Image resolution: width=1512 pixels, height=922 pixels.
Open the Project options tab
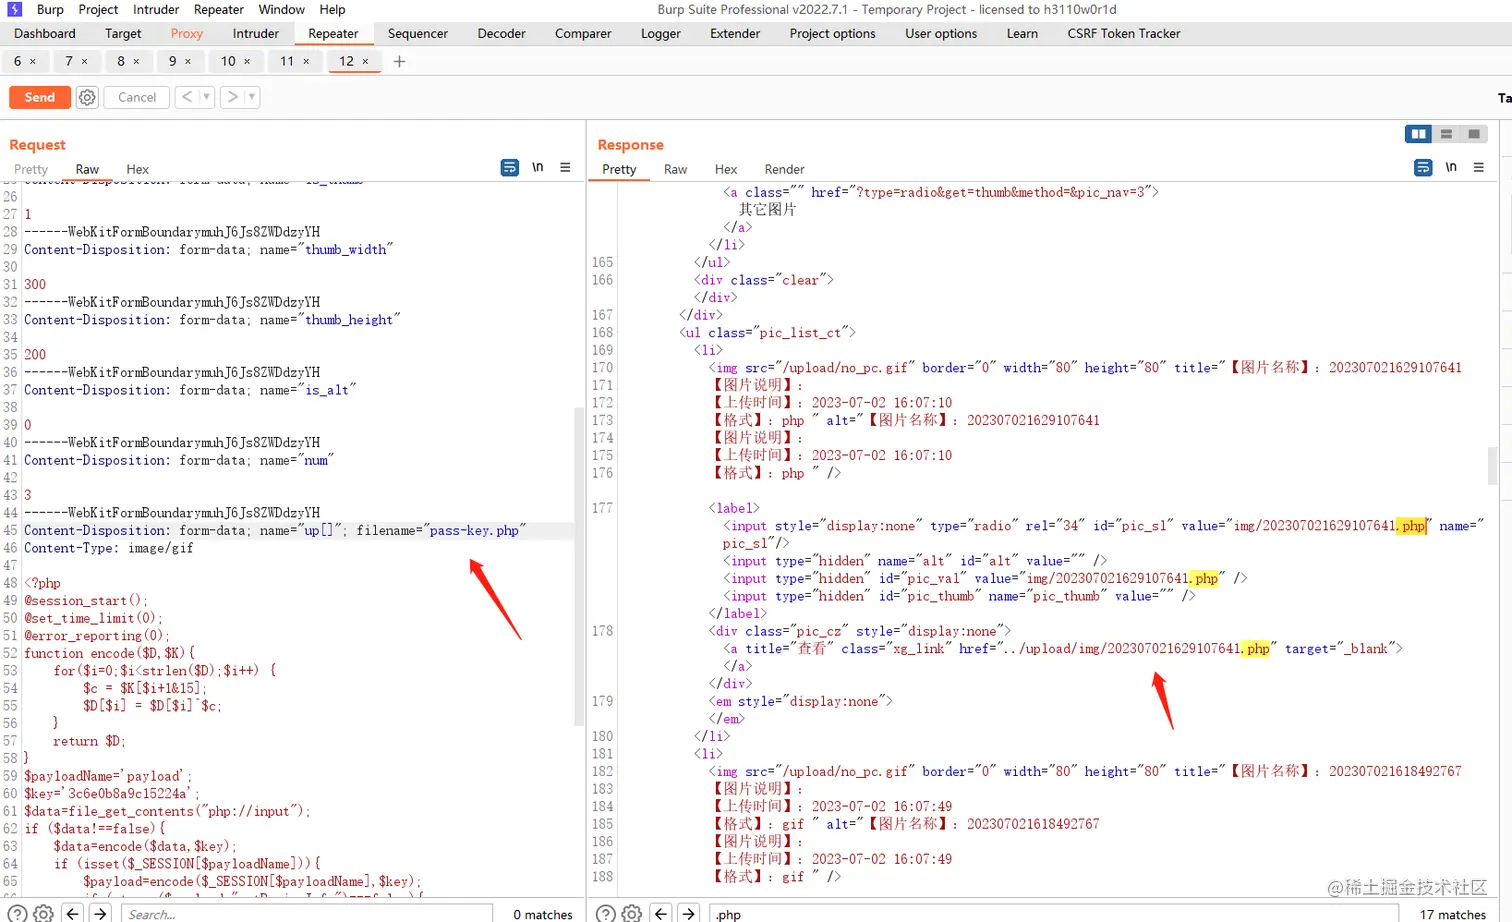pos(832,33)
